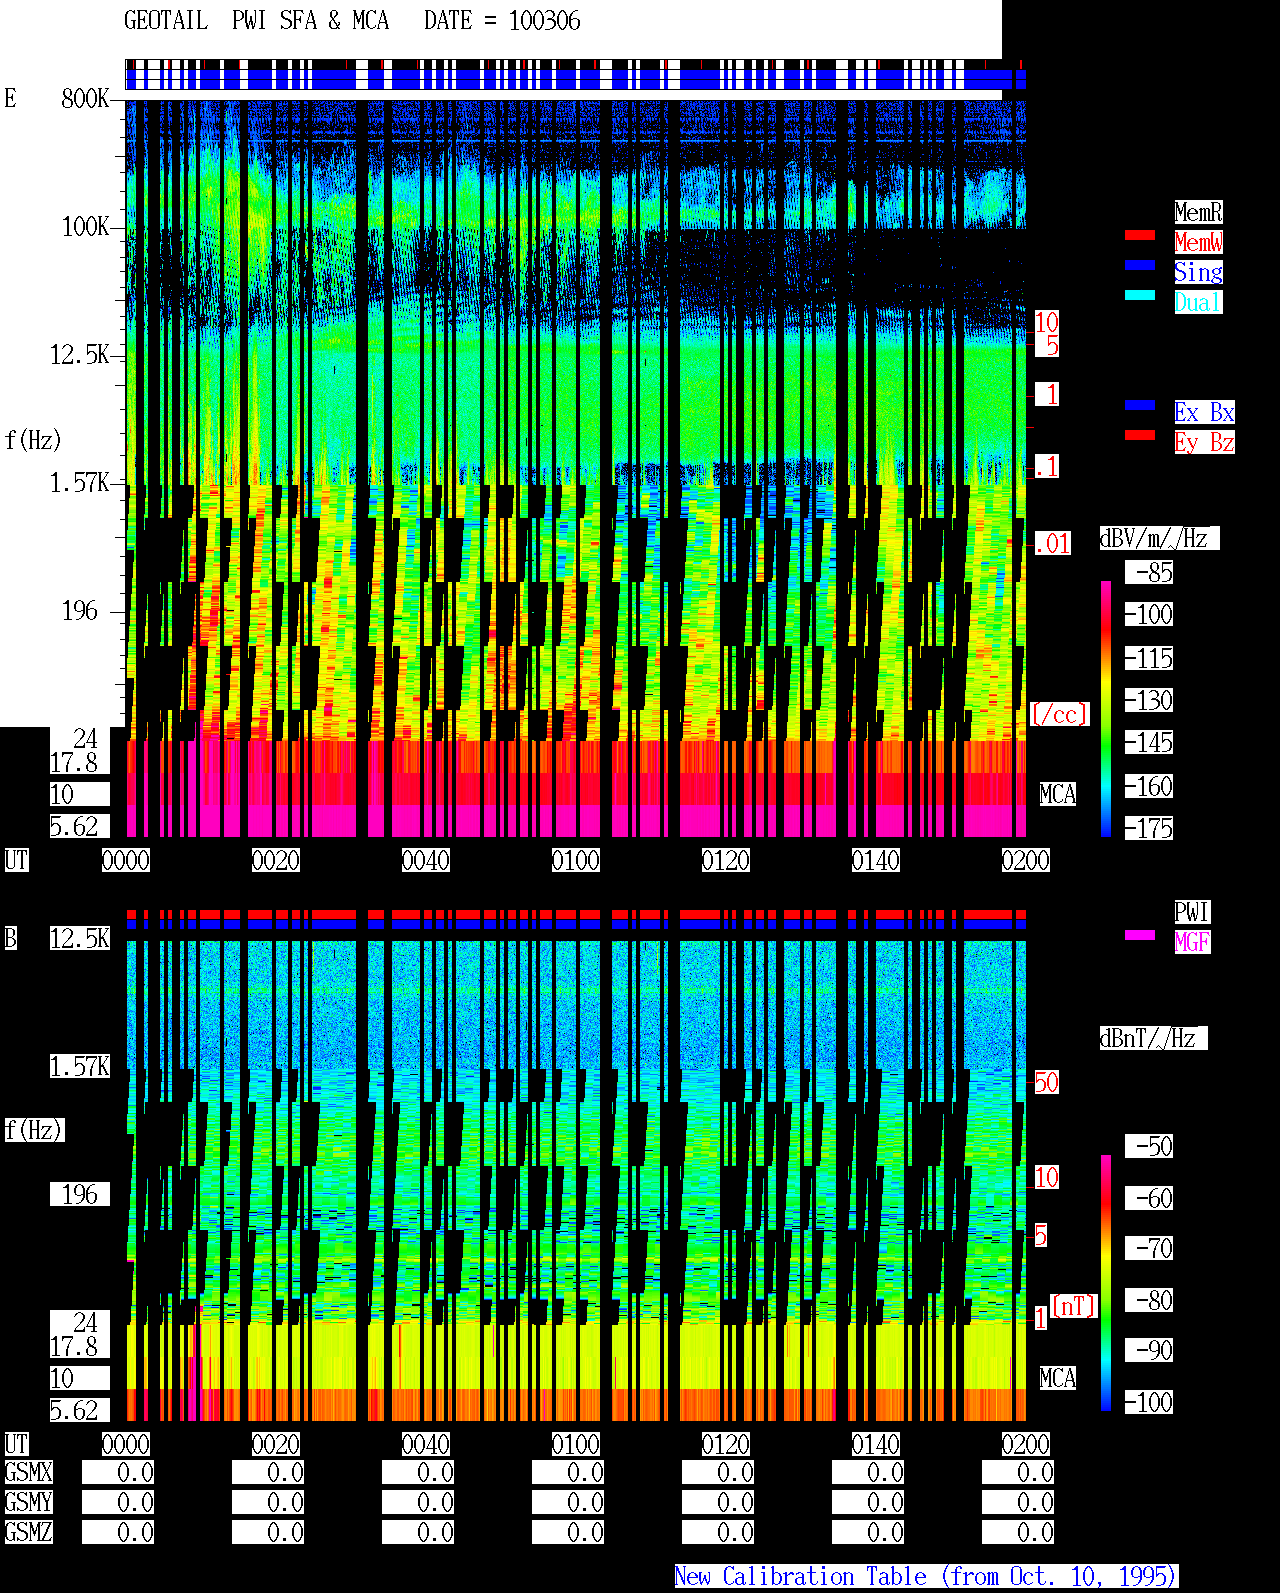Click the red swatch beside Ey Bz
This screenshot has height=1593, width=1280.
coord(1140,435)
